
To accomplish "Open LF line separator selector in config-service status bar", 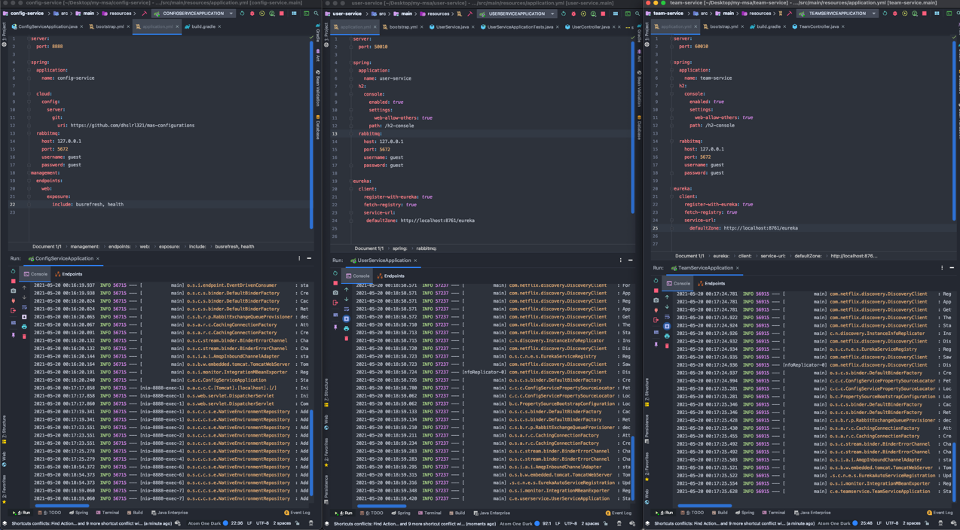I will click(x=249, y=523).
